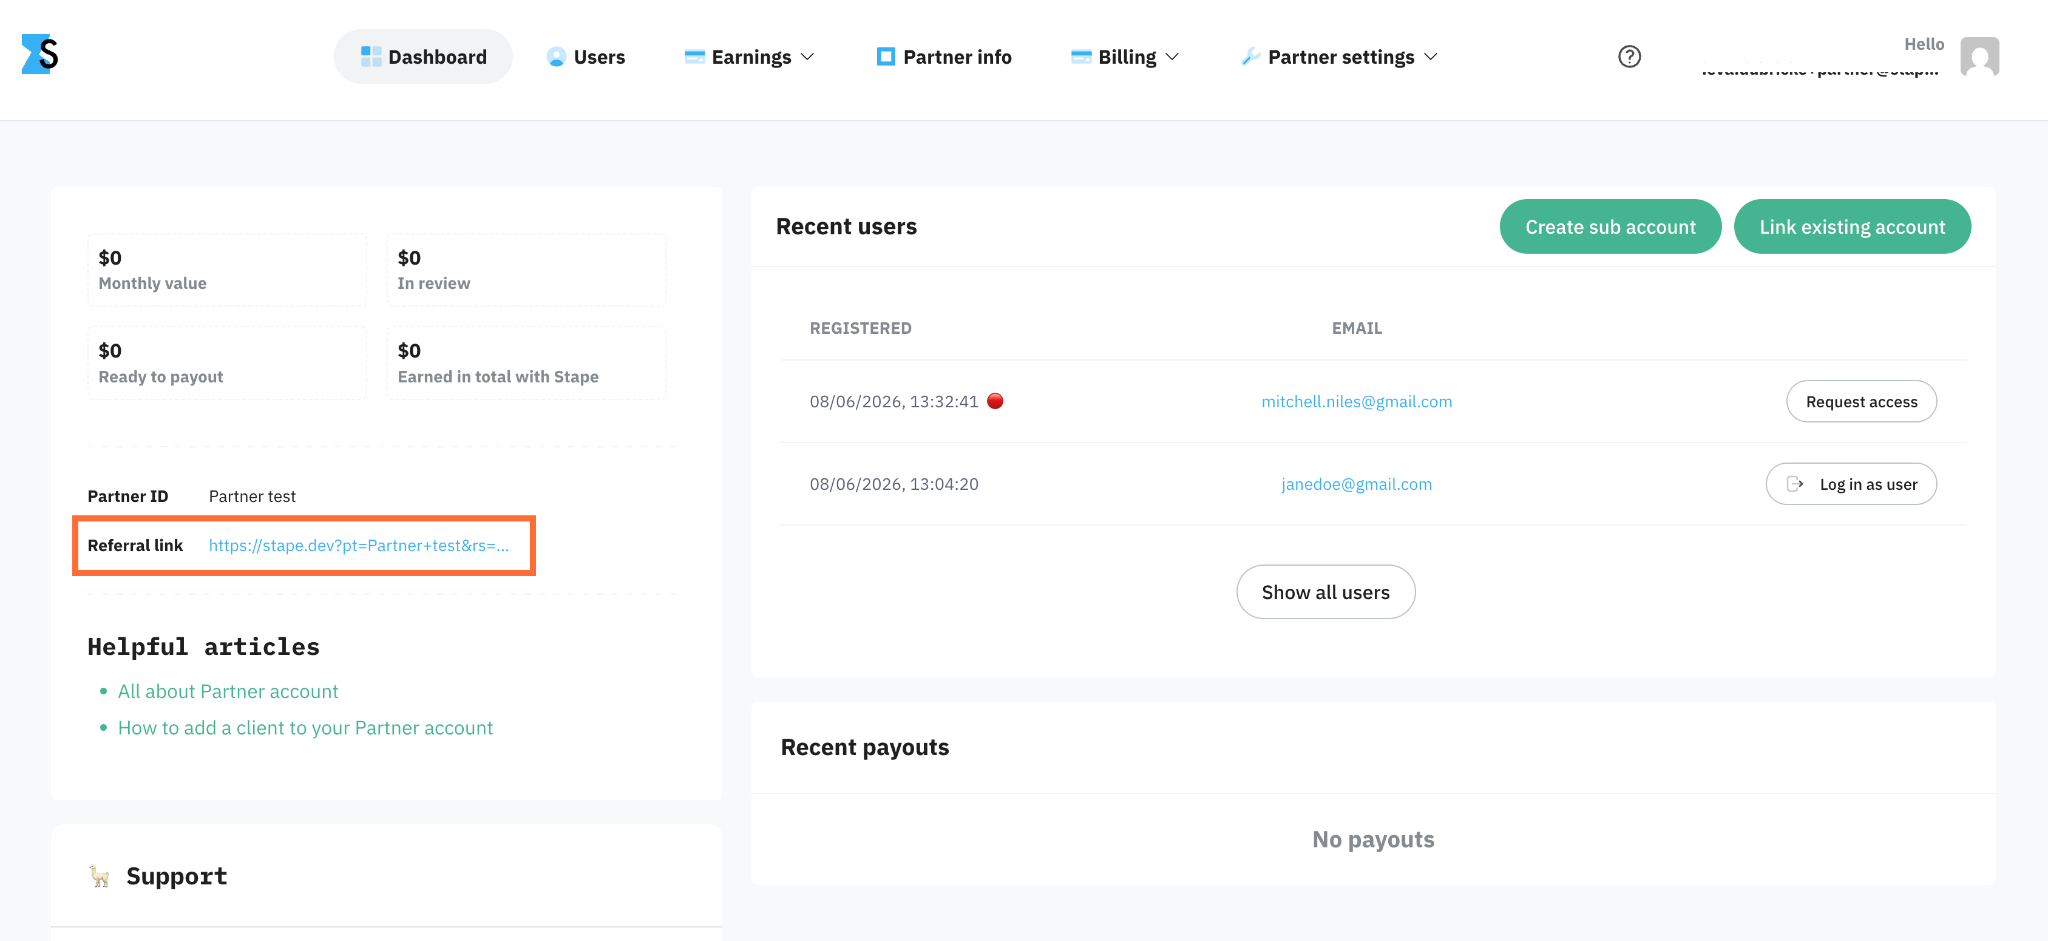
Task: Open the Billing menu
Action: tap(1125, 57)
